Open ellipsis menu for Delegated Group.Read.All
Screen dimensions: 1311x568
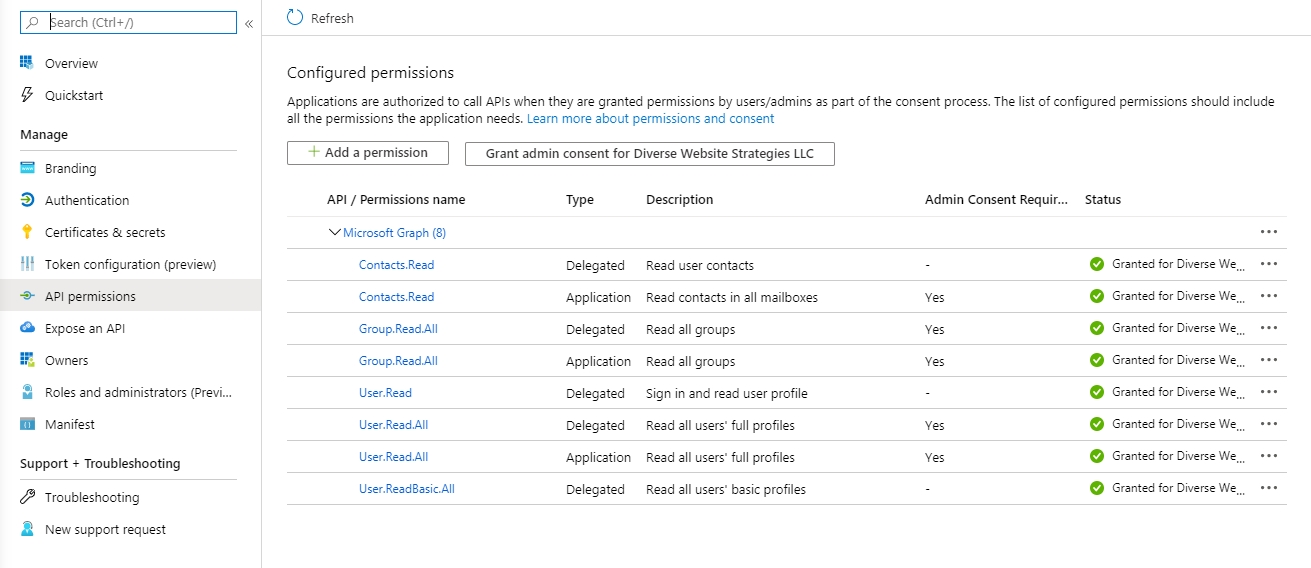click(x=1269, y=328)
